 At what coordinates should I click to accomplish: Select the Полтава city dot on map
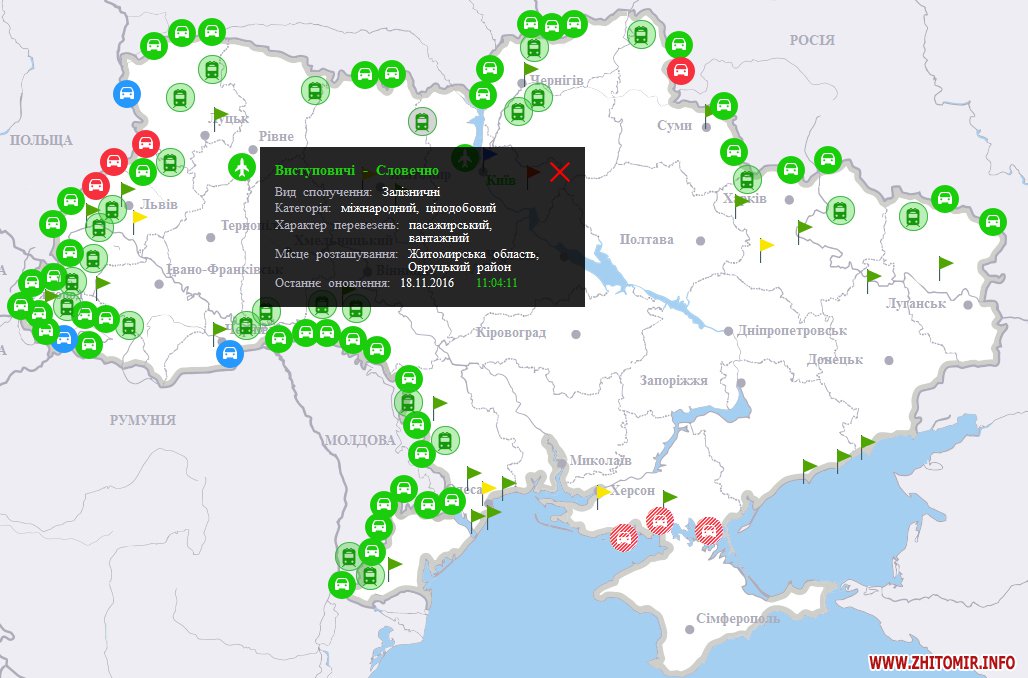point(701,241)
